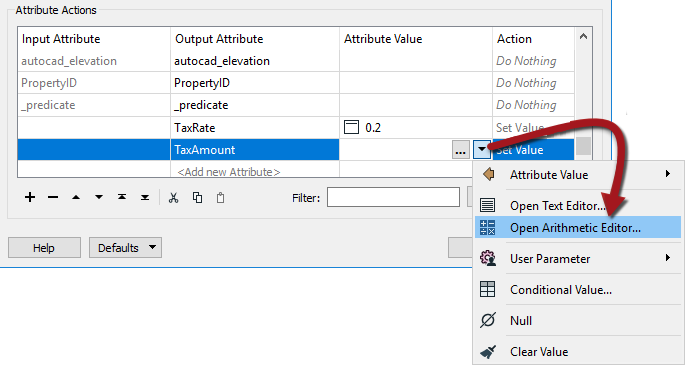Set value to Null from menu
The image size is (685, 365).
(578, 321)
